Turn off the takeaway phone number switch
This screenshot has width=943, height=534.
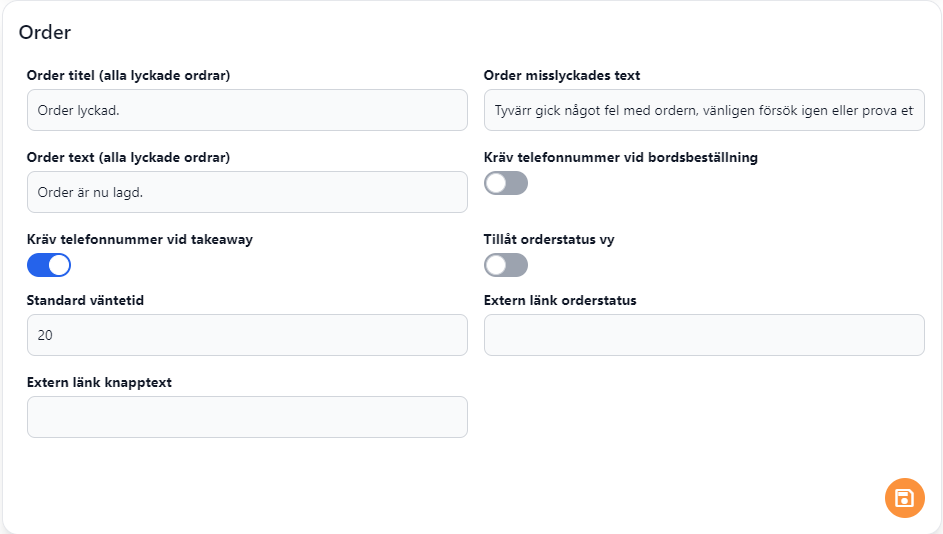[49, 265]
